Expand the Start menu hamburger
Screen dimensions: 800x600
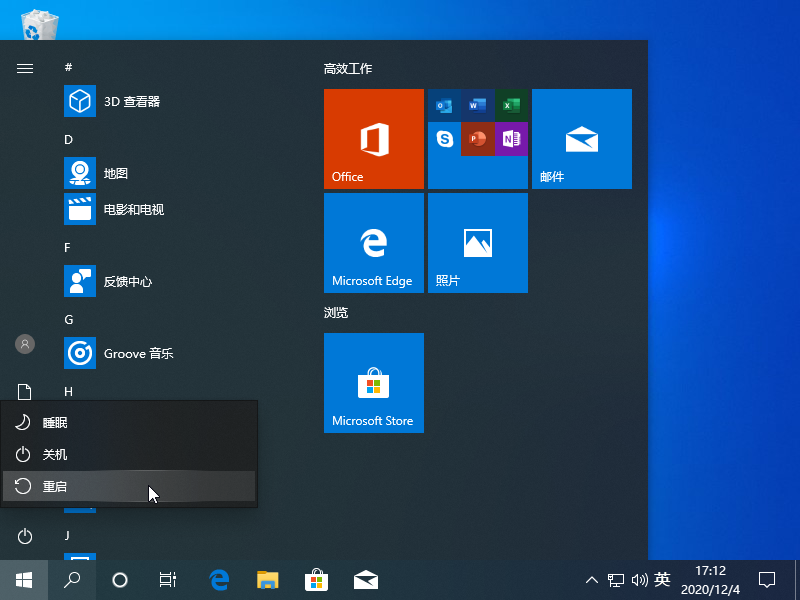(24, 68)
